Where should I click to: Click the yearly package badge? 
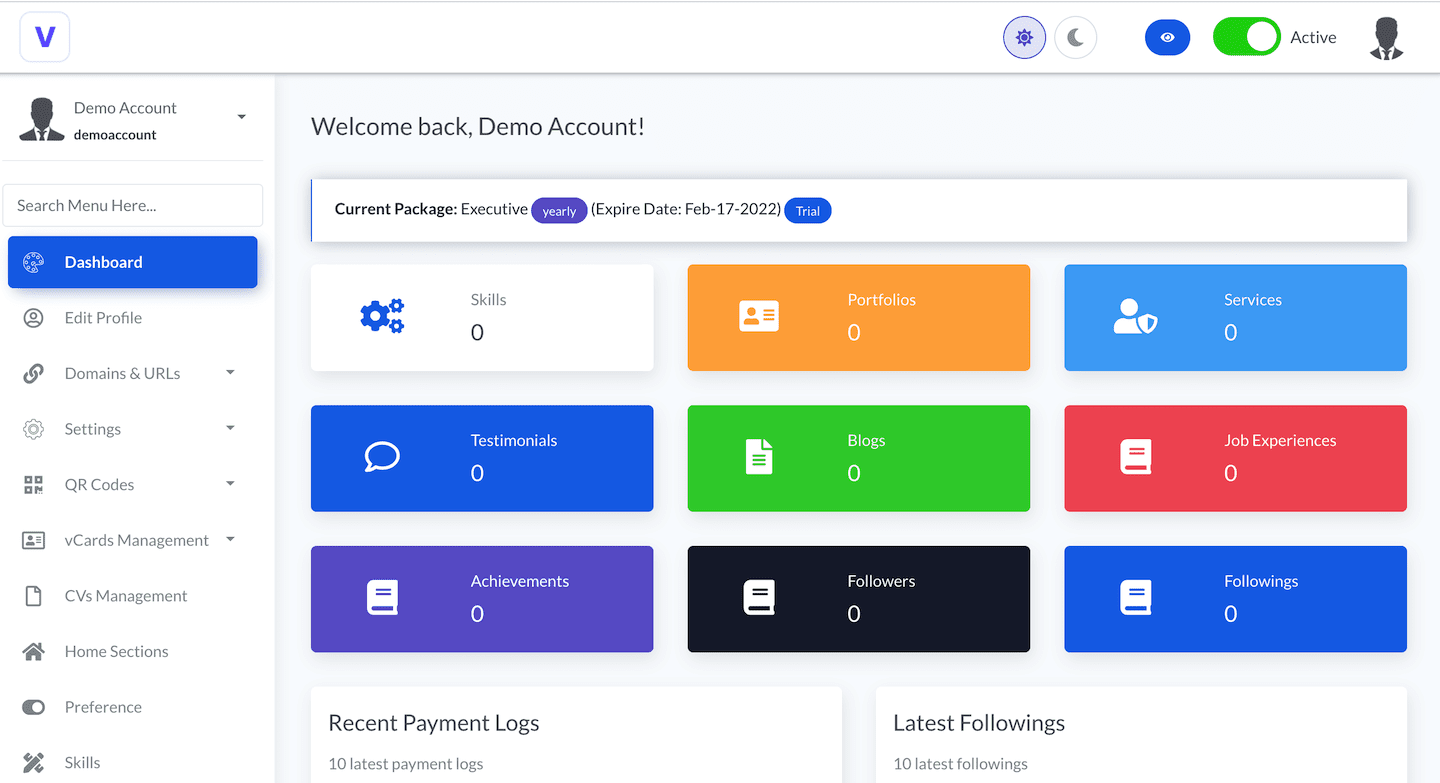click(559, 211)
